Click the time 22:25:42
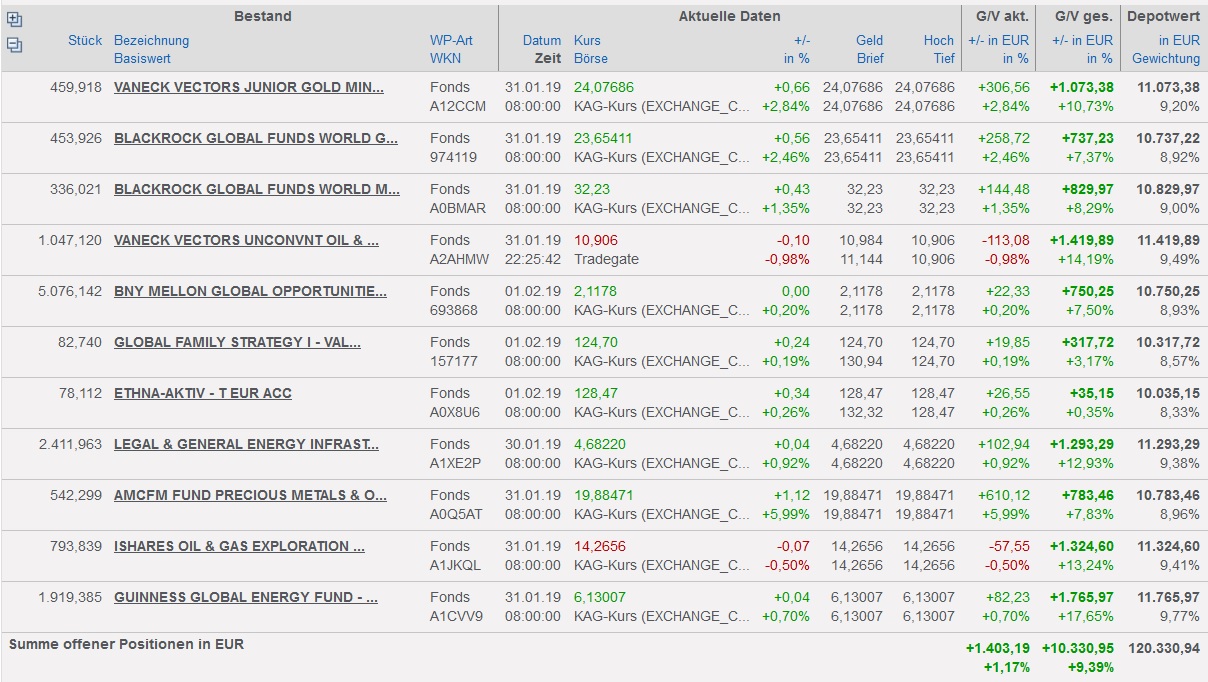Screen dimensions: 1208x682 pos(533,259)
